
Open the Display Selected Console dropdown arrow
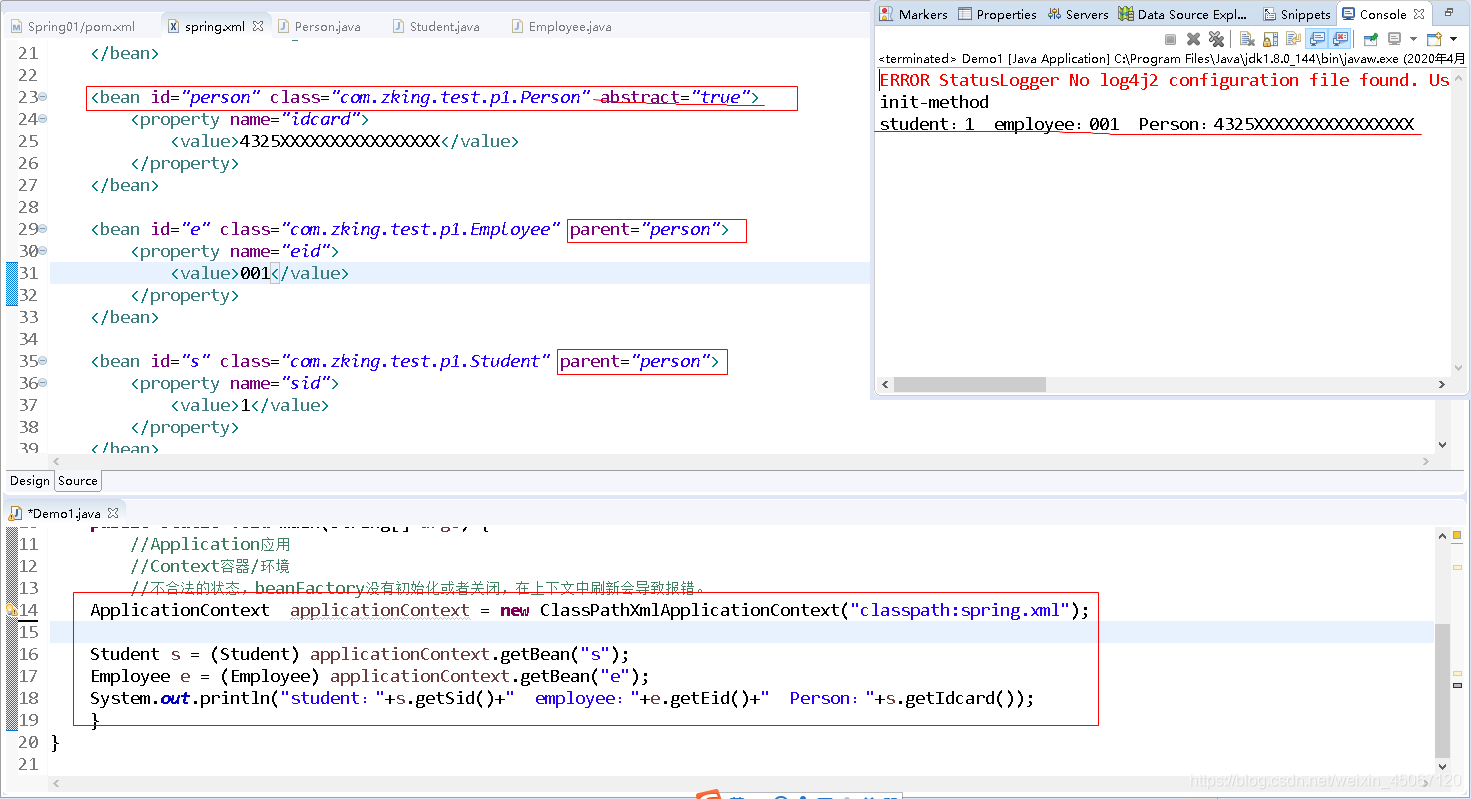(x=1413, y=39)
